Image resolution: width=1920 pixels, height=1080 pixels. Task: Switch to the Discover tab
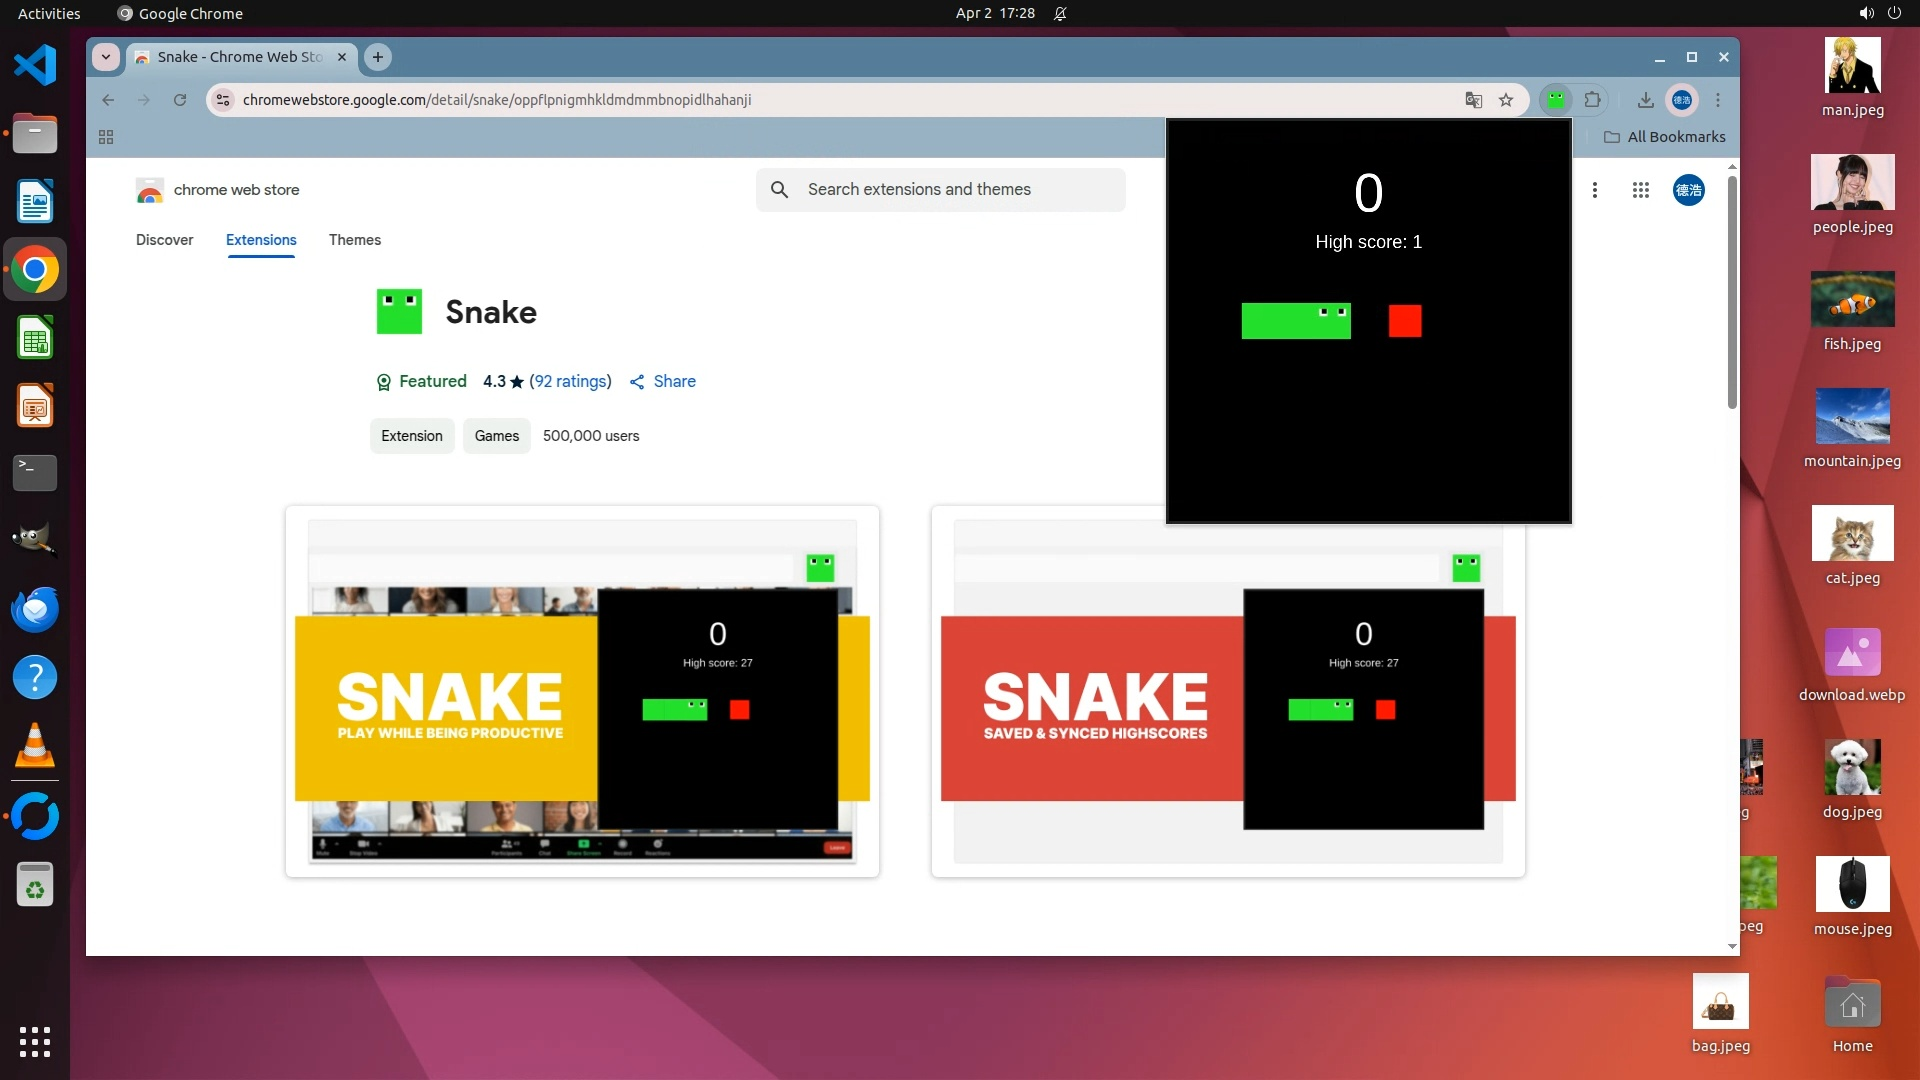[x=164, y=240]
